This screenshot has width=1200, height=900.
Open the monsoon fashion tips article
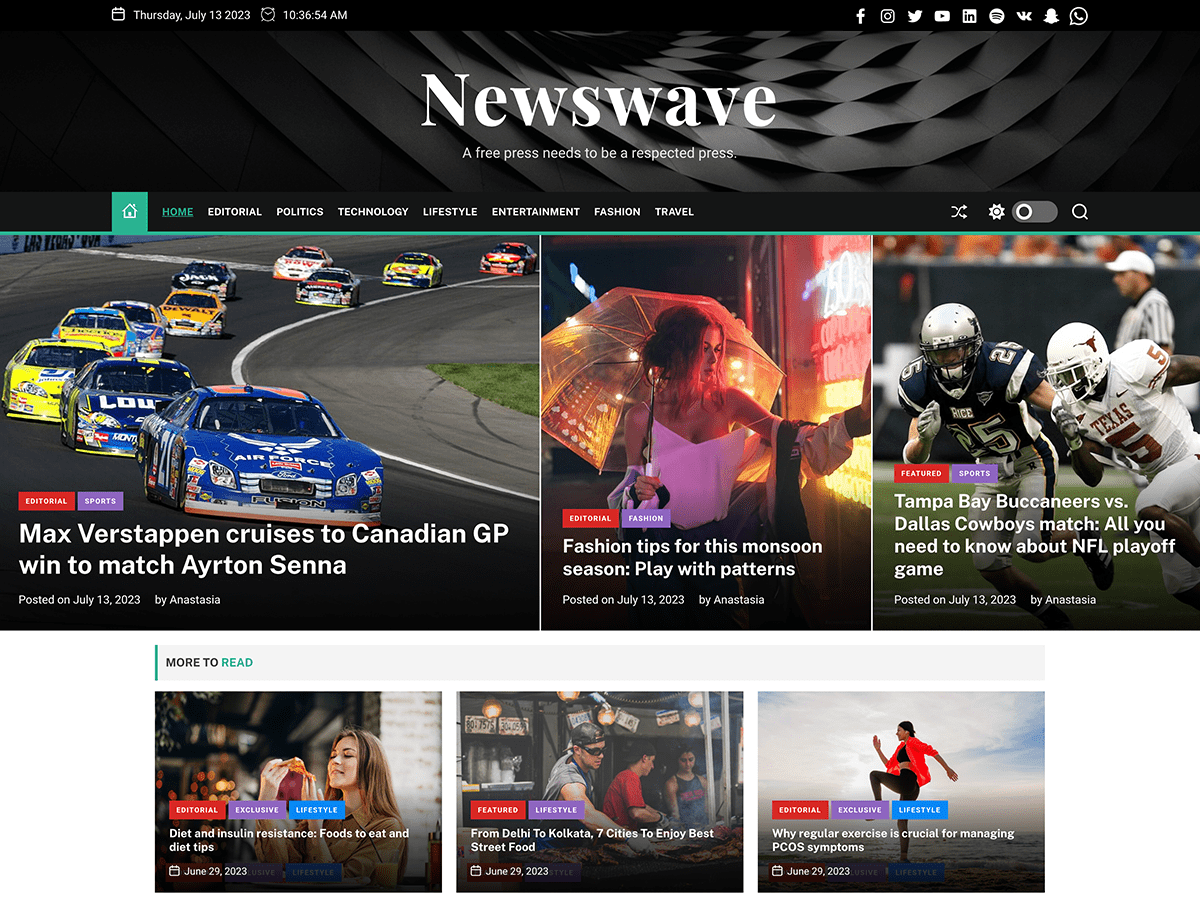coord(692,558)
